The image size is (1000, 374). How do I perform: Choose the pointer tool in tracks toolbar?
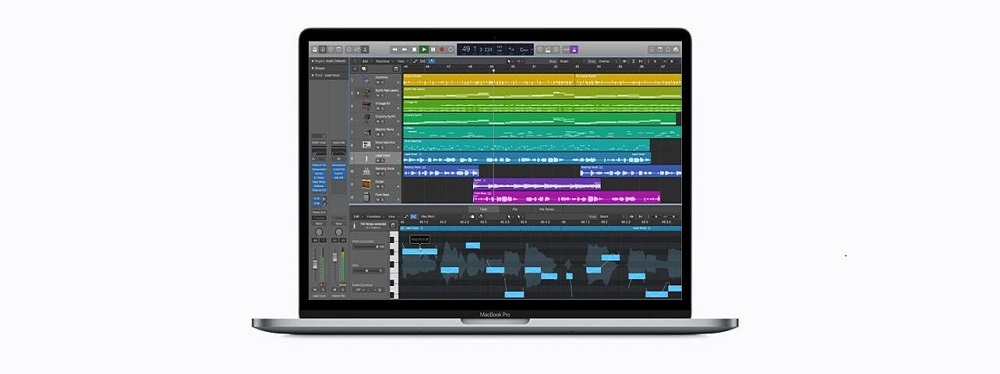click(x=510, y=61)
